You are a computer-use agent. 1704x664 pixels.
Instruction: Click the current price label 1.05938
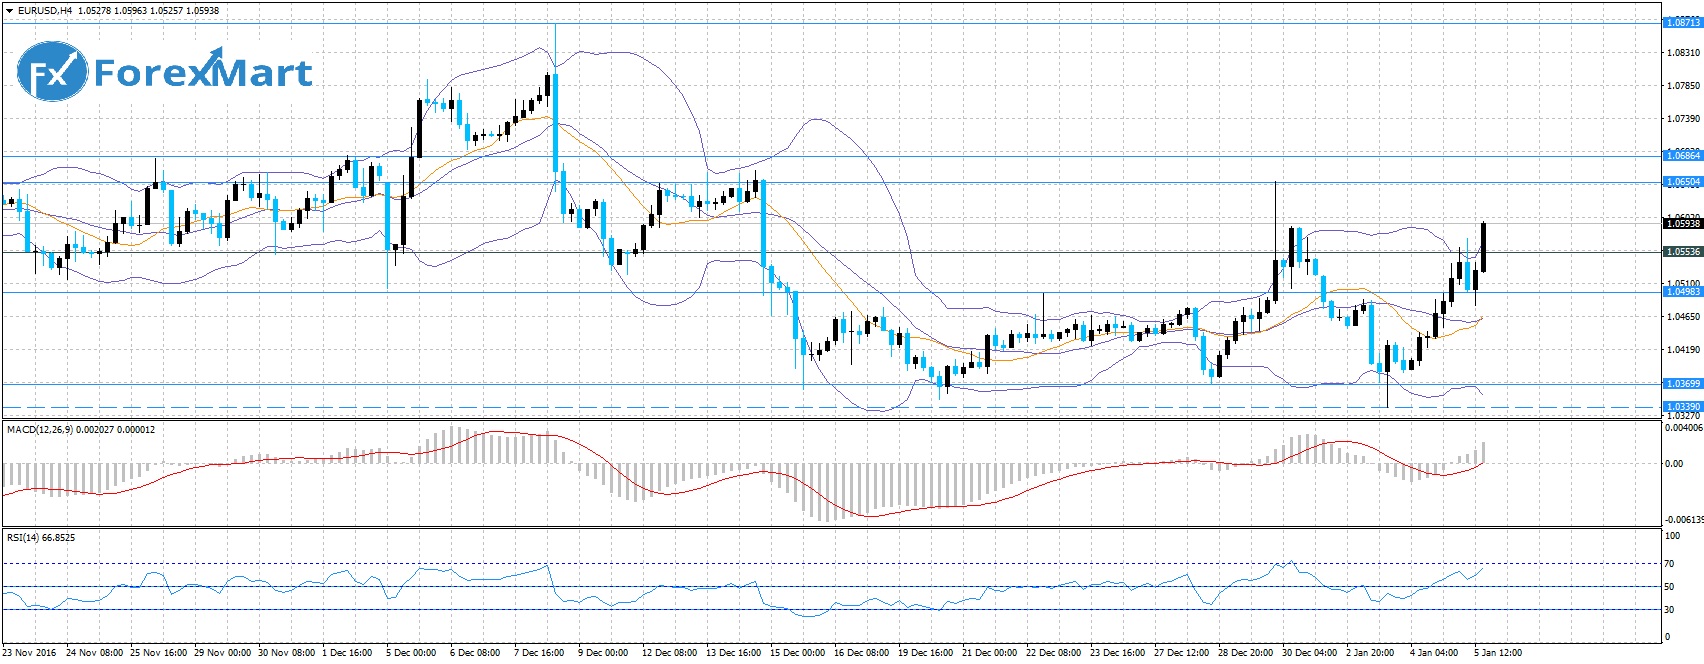coord(1682,224)
